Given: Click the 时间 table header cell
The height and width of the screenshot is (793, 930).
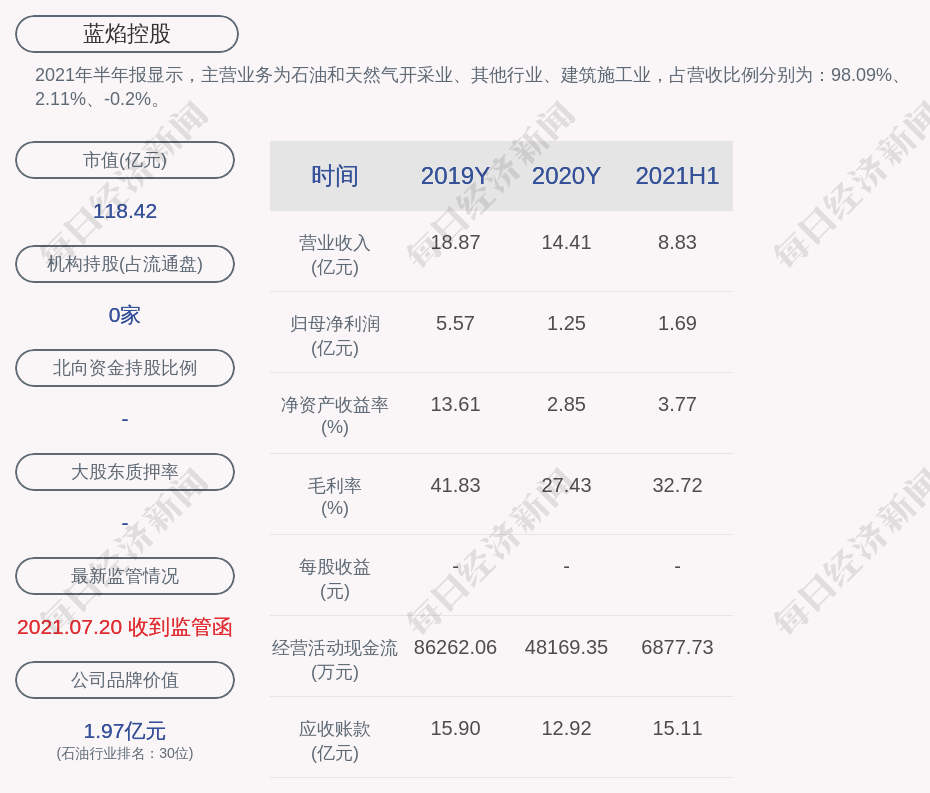Looking at the screenshot, I should (x=335, y=176).
